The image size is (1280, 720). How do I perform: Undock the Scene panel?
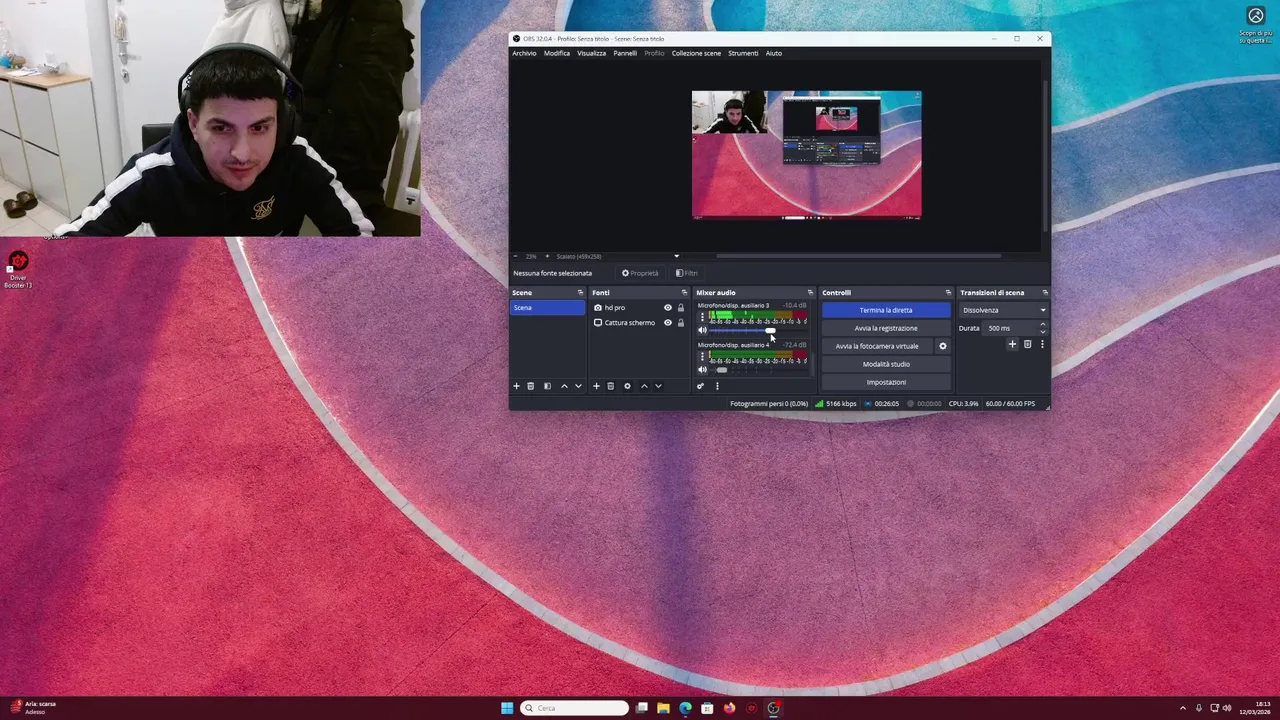[x=580, y=293]
